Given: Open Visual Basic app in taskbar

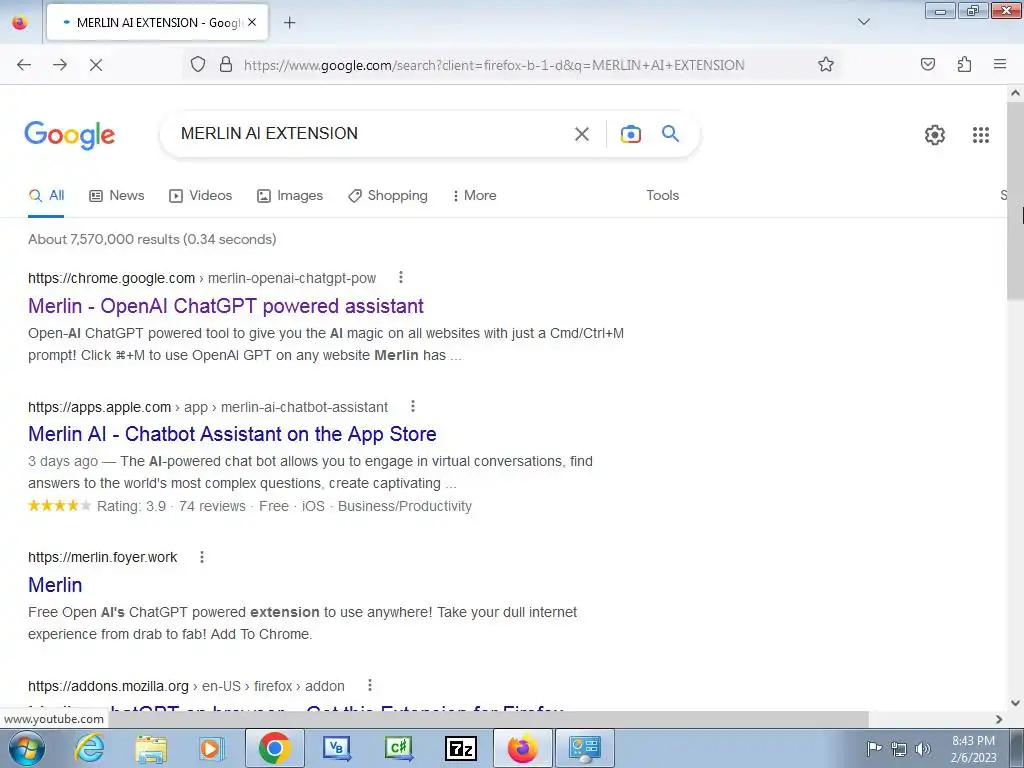Looking at the screenshot, I should 336,748.
